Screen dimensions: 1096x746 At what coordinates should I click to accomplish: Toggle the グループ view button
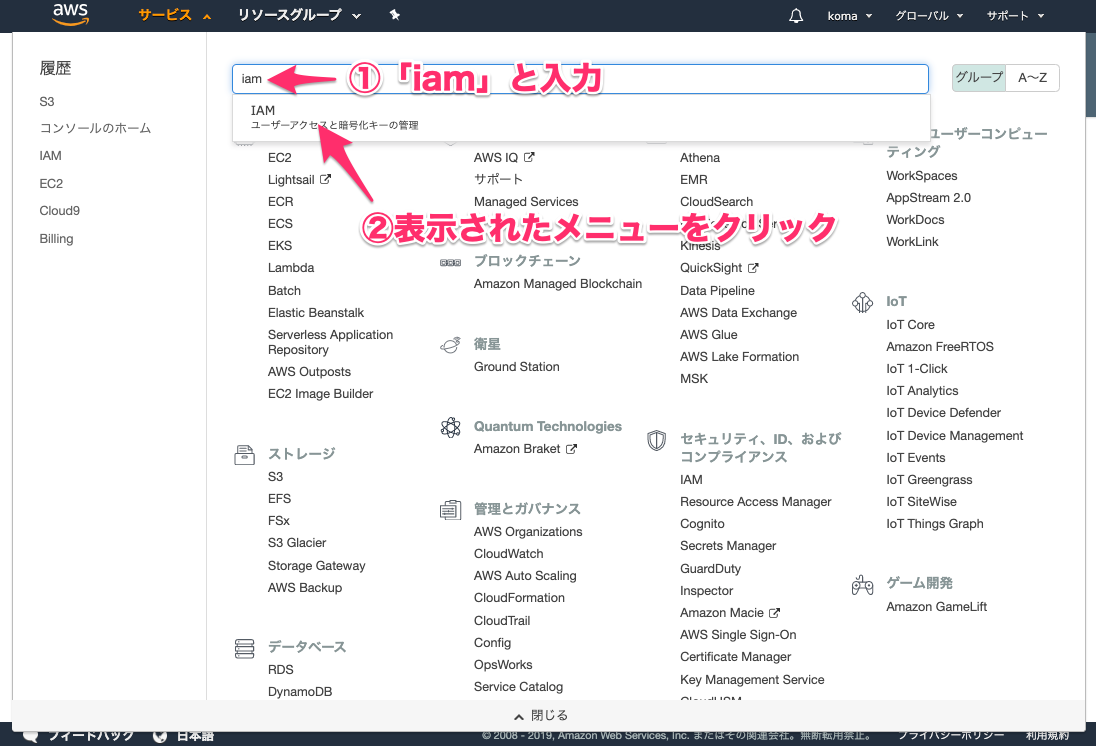(x=978, y=77)
